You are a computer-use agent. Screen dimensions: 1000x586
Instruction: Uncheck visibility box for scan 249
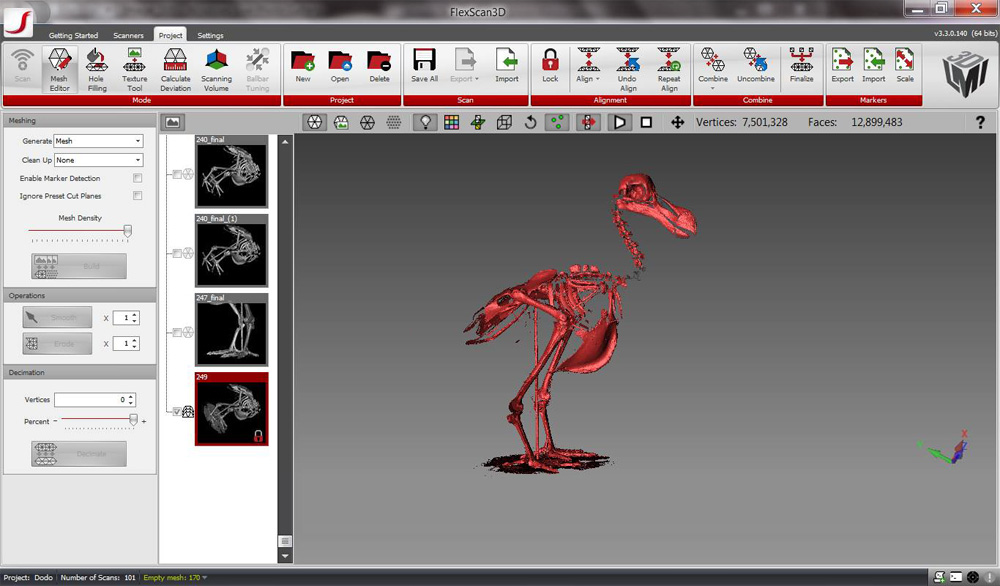177,411
